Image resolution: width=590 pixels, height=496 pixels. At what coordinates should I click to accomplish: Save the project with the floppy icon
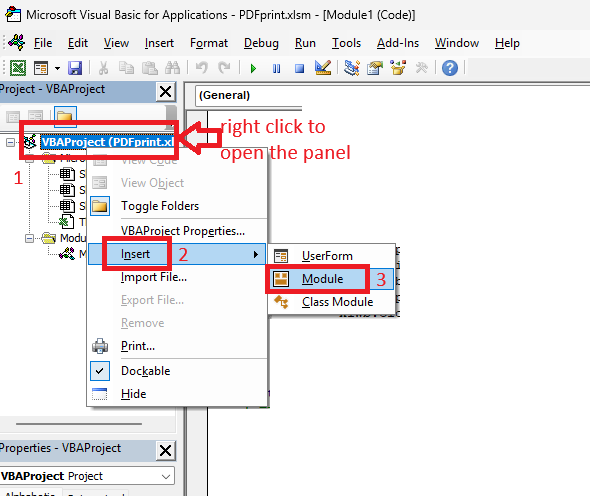(75, 68)
